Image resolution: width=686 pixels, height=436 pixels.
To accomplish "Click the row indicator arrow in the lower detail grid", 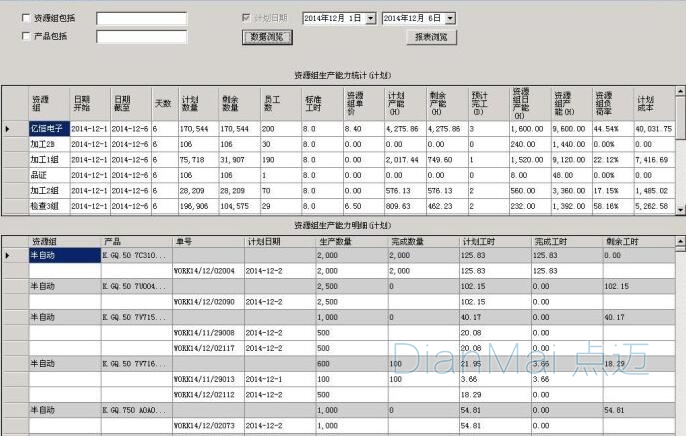I will click(x=9, y=256).
